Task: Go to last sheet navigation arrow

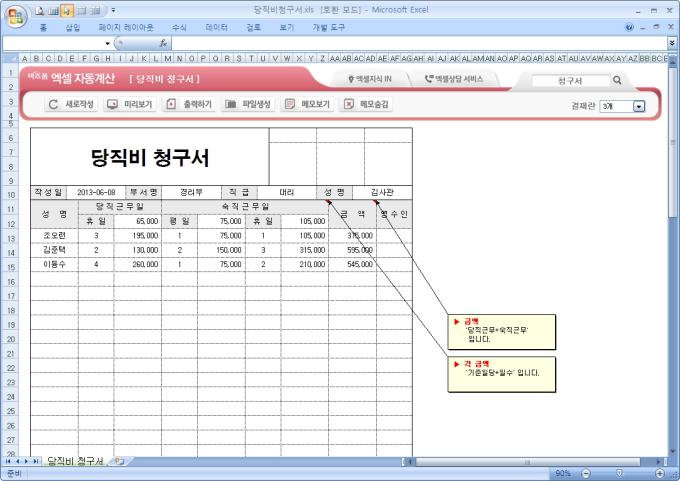Action: [x=36, y=461]
